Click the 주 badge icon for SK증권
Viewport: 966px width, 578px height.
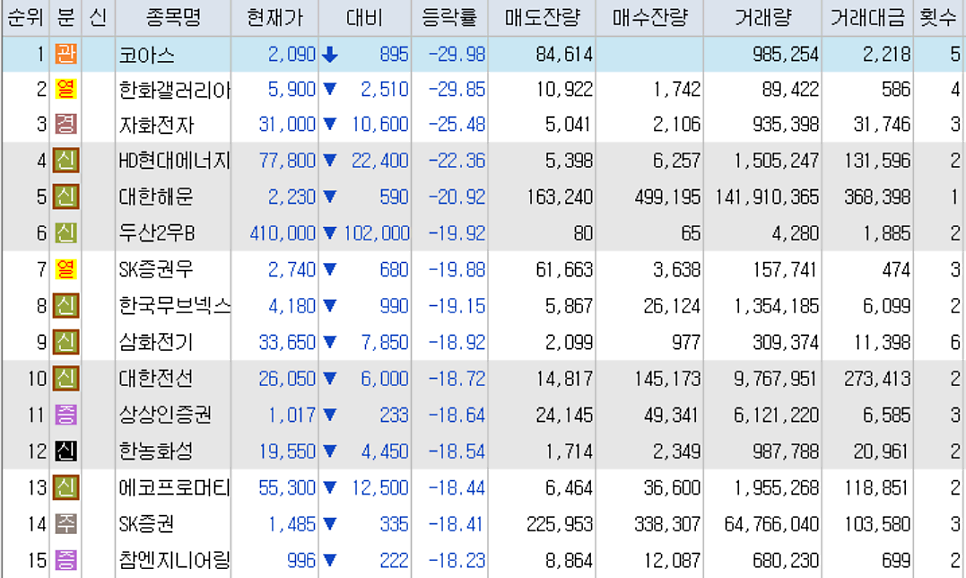click(66, 524)
